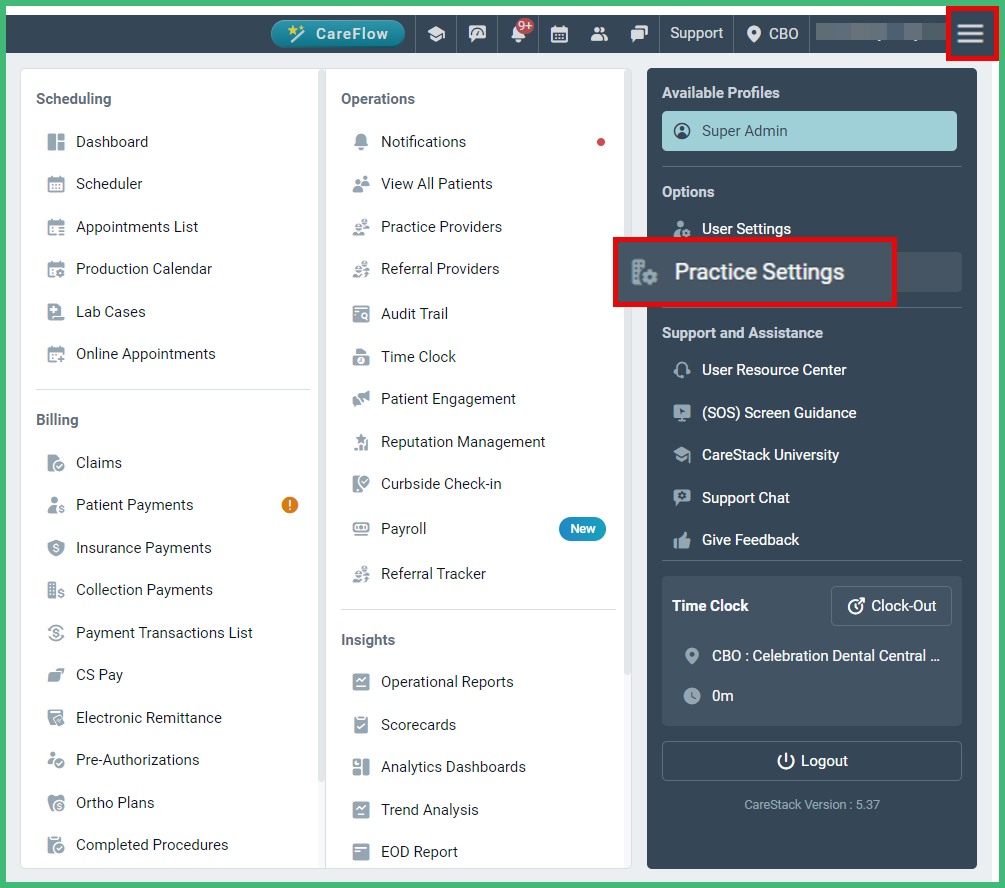Click the Insurance Payments shield icon

[56, 548]
